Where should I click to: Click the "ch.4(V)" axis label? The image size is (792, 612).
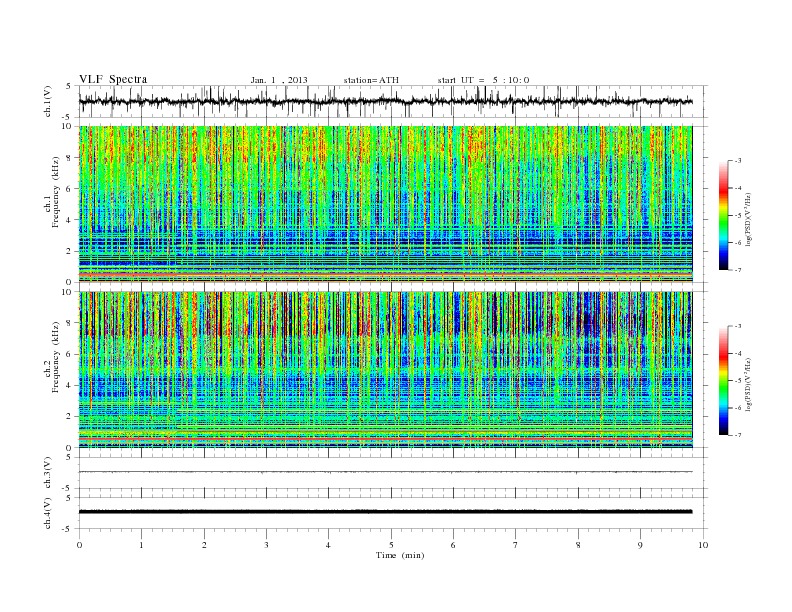[x=48, y=513]
